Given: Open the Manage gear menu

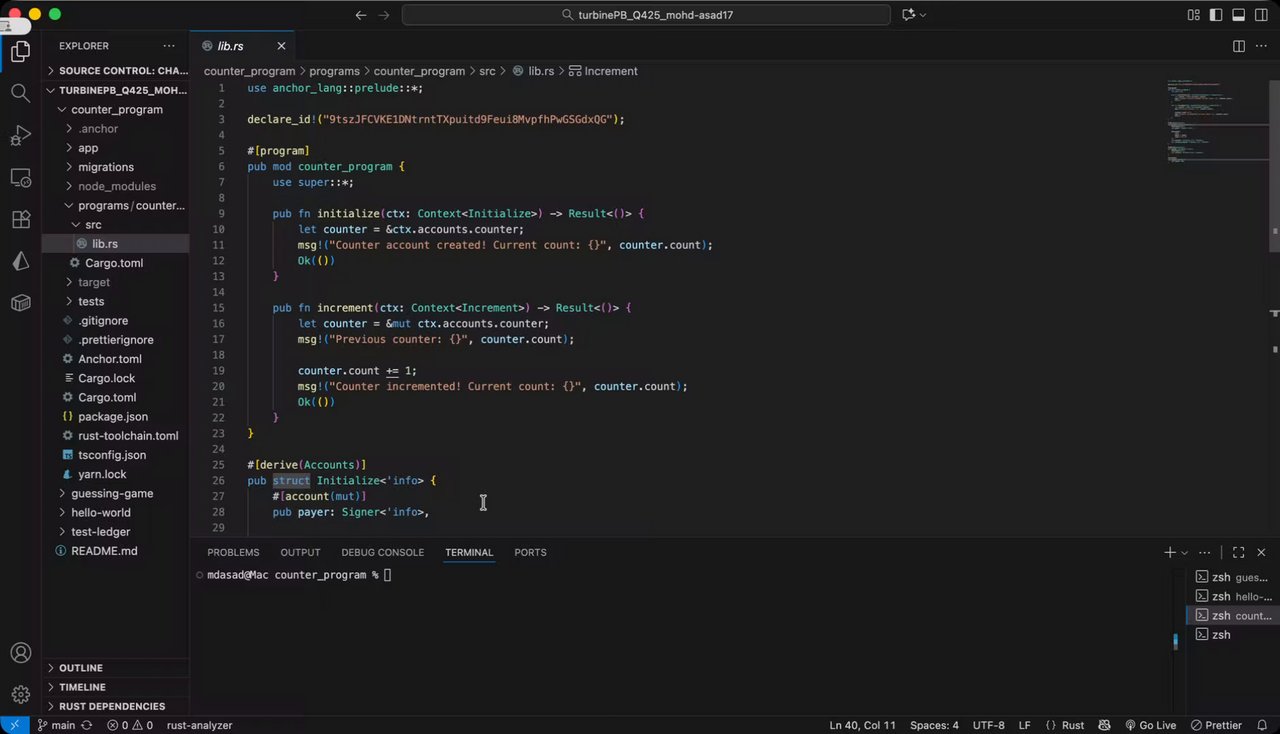Looking at the screenshot, I should pos(20,694).
